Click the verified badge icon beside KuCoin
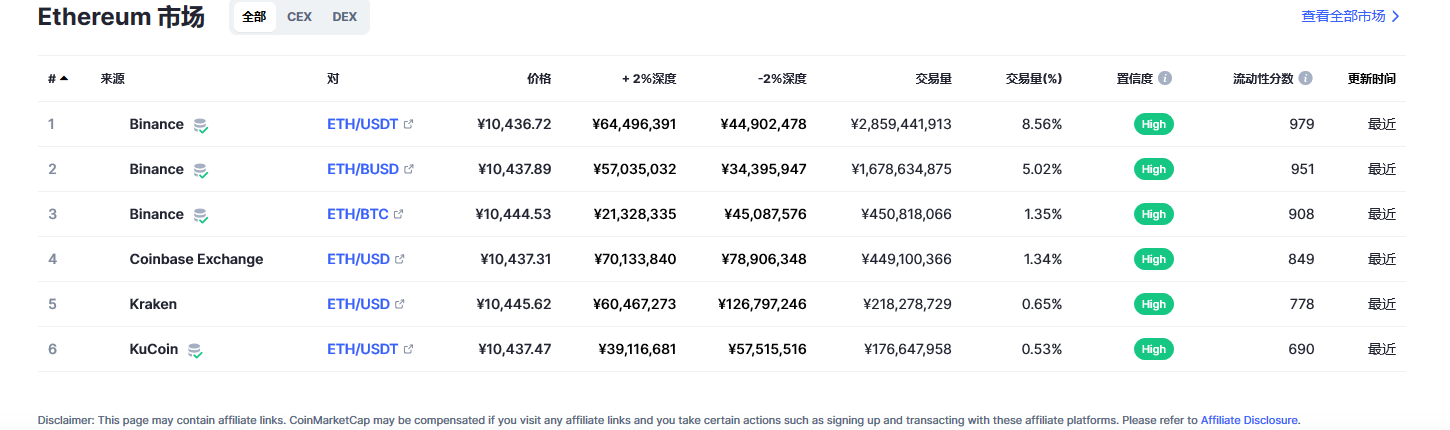This screenshot has height=430, width=1450. pyautogui.click(x=195, y=350)
